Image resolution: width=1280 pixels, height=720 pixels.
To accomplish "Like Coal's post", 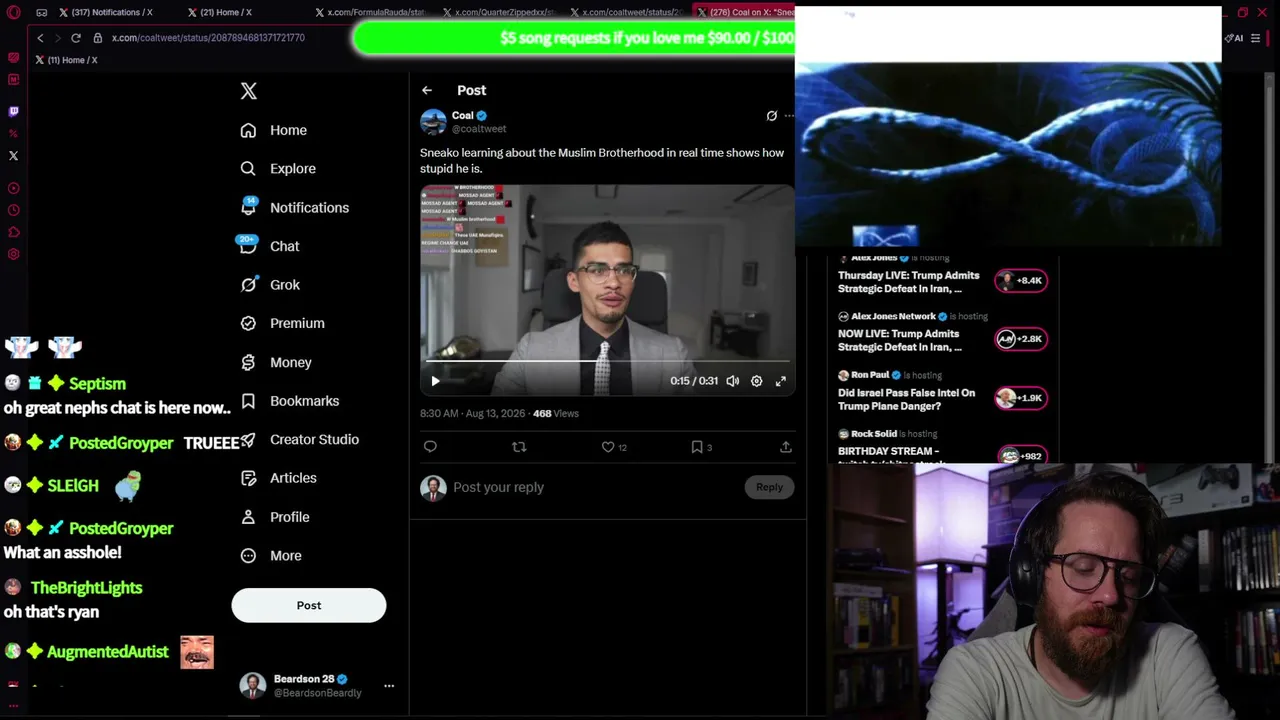I will [608, 447].
